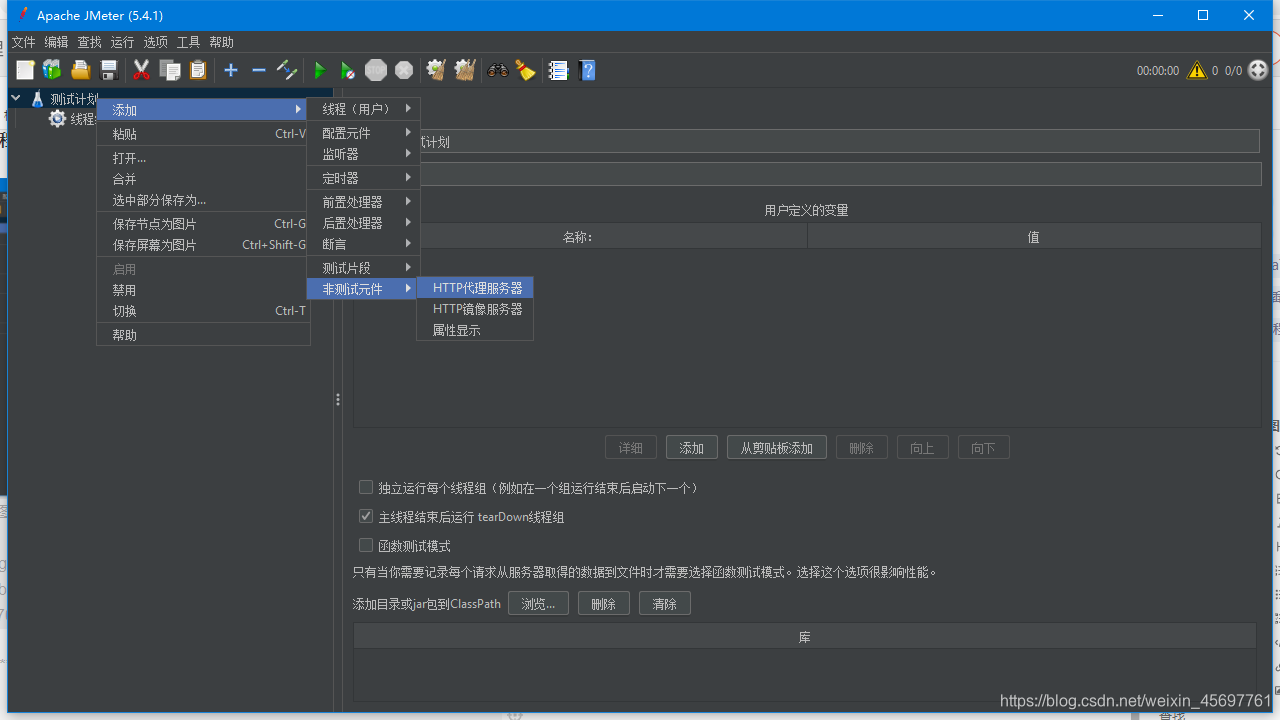The width and height of the screenshot is (1280, 720).
Task: Select HTTP代理服务器 menu item
Action: [476, 288]
